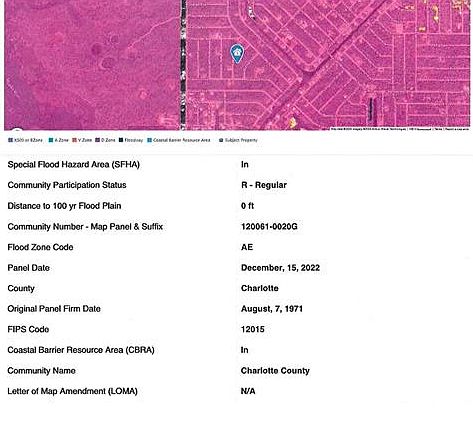Click 'Coastal Barrier Resource Area (CBRA)' label
473x432 pixels.
pos(81,350)
